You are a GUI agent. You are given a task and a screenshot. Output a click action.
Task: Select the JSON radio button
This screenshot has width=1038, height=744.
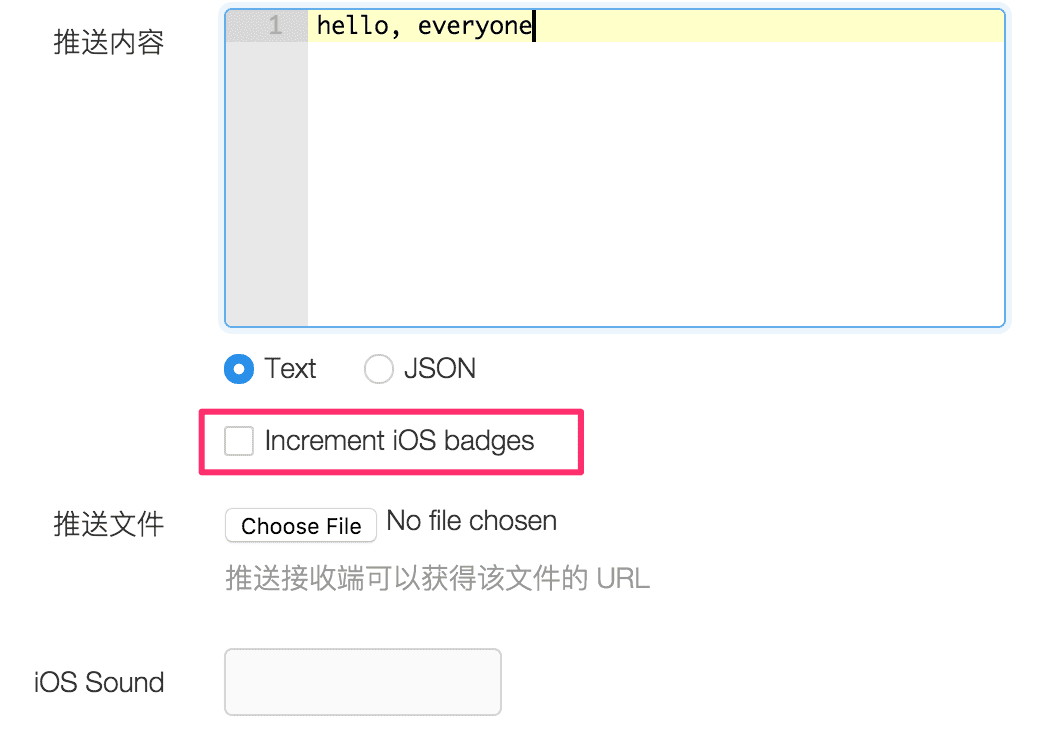[379, 370]
